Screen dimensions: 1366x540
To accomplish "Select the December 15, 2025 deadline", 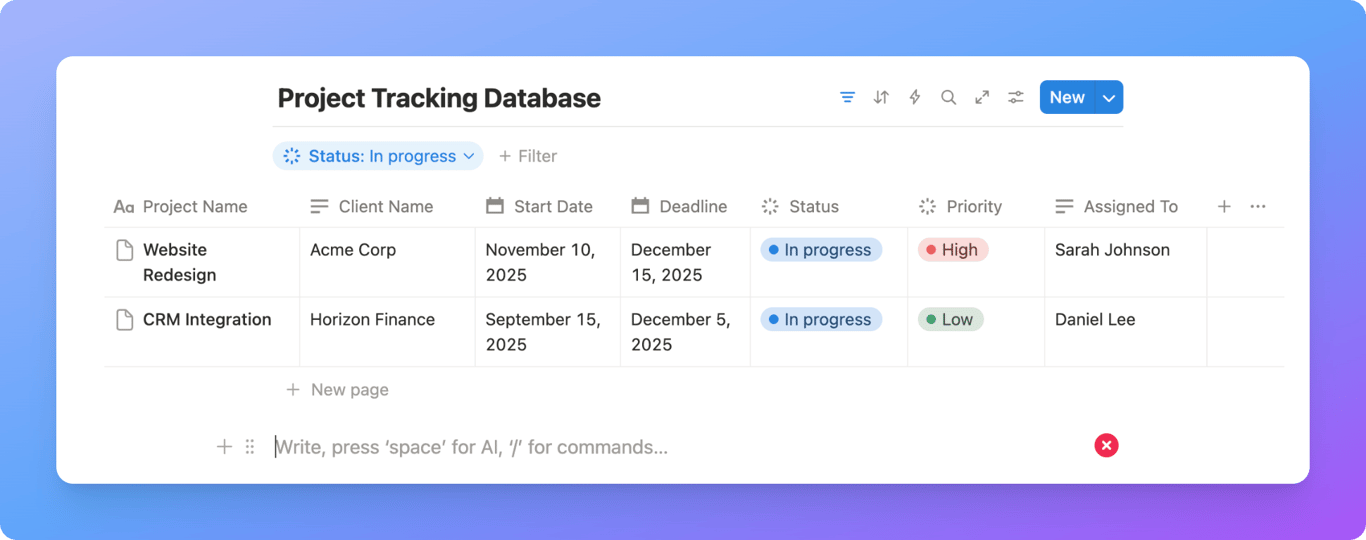I will tap(685, 262).
